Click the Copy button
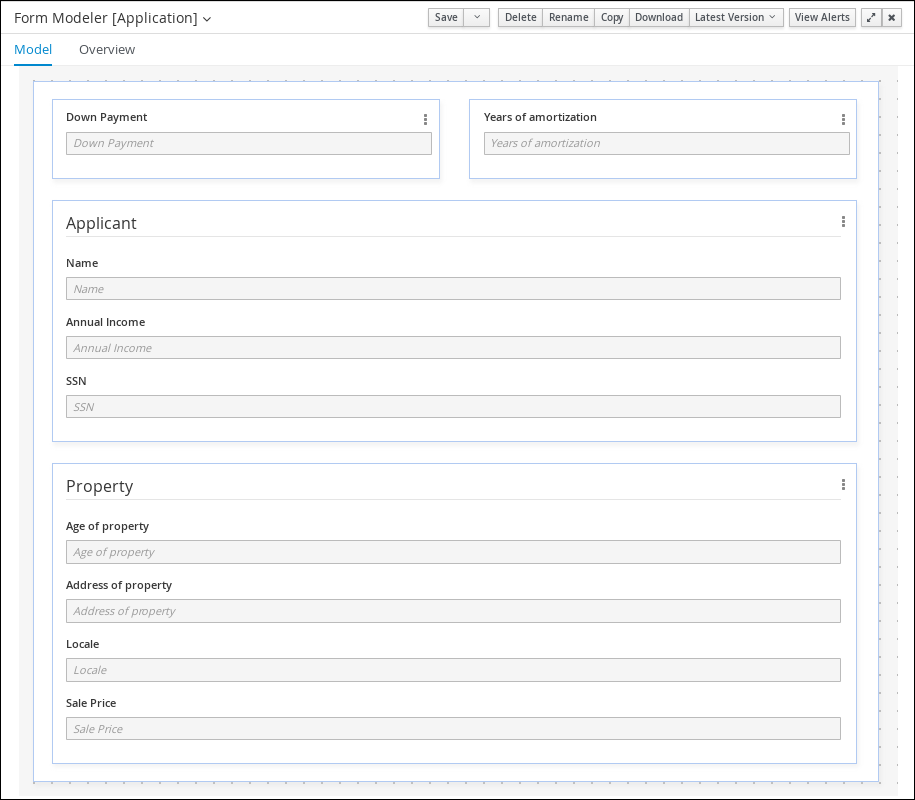 pos(612,18)
